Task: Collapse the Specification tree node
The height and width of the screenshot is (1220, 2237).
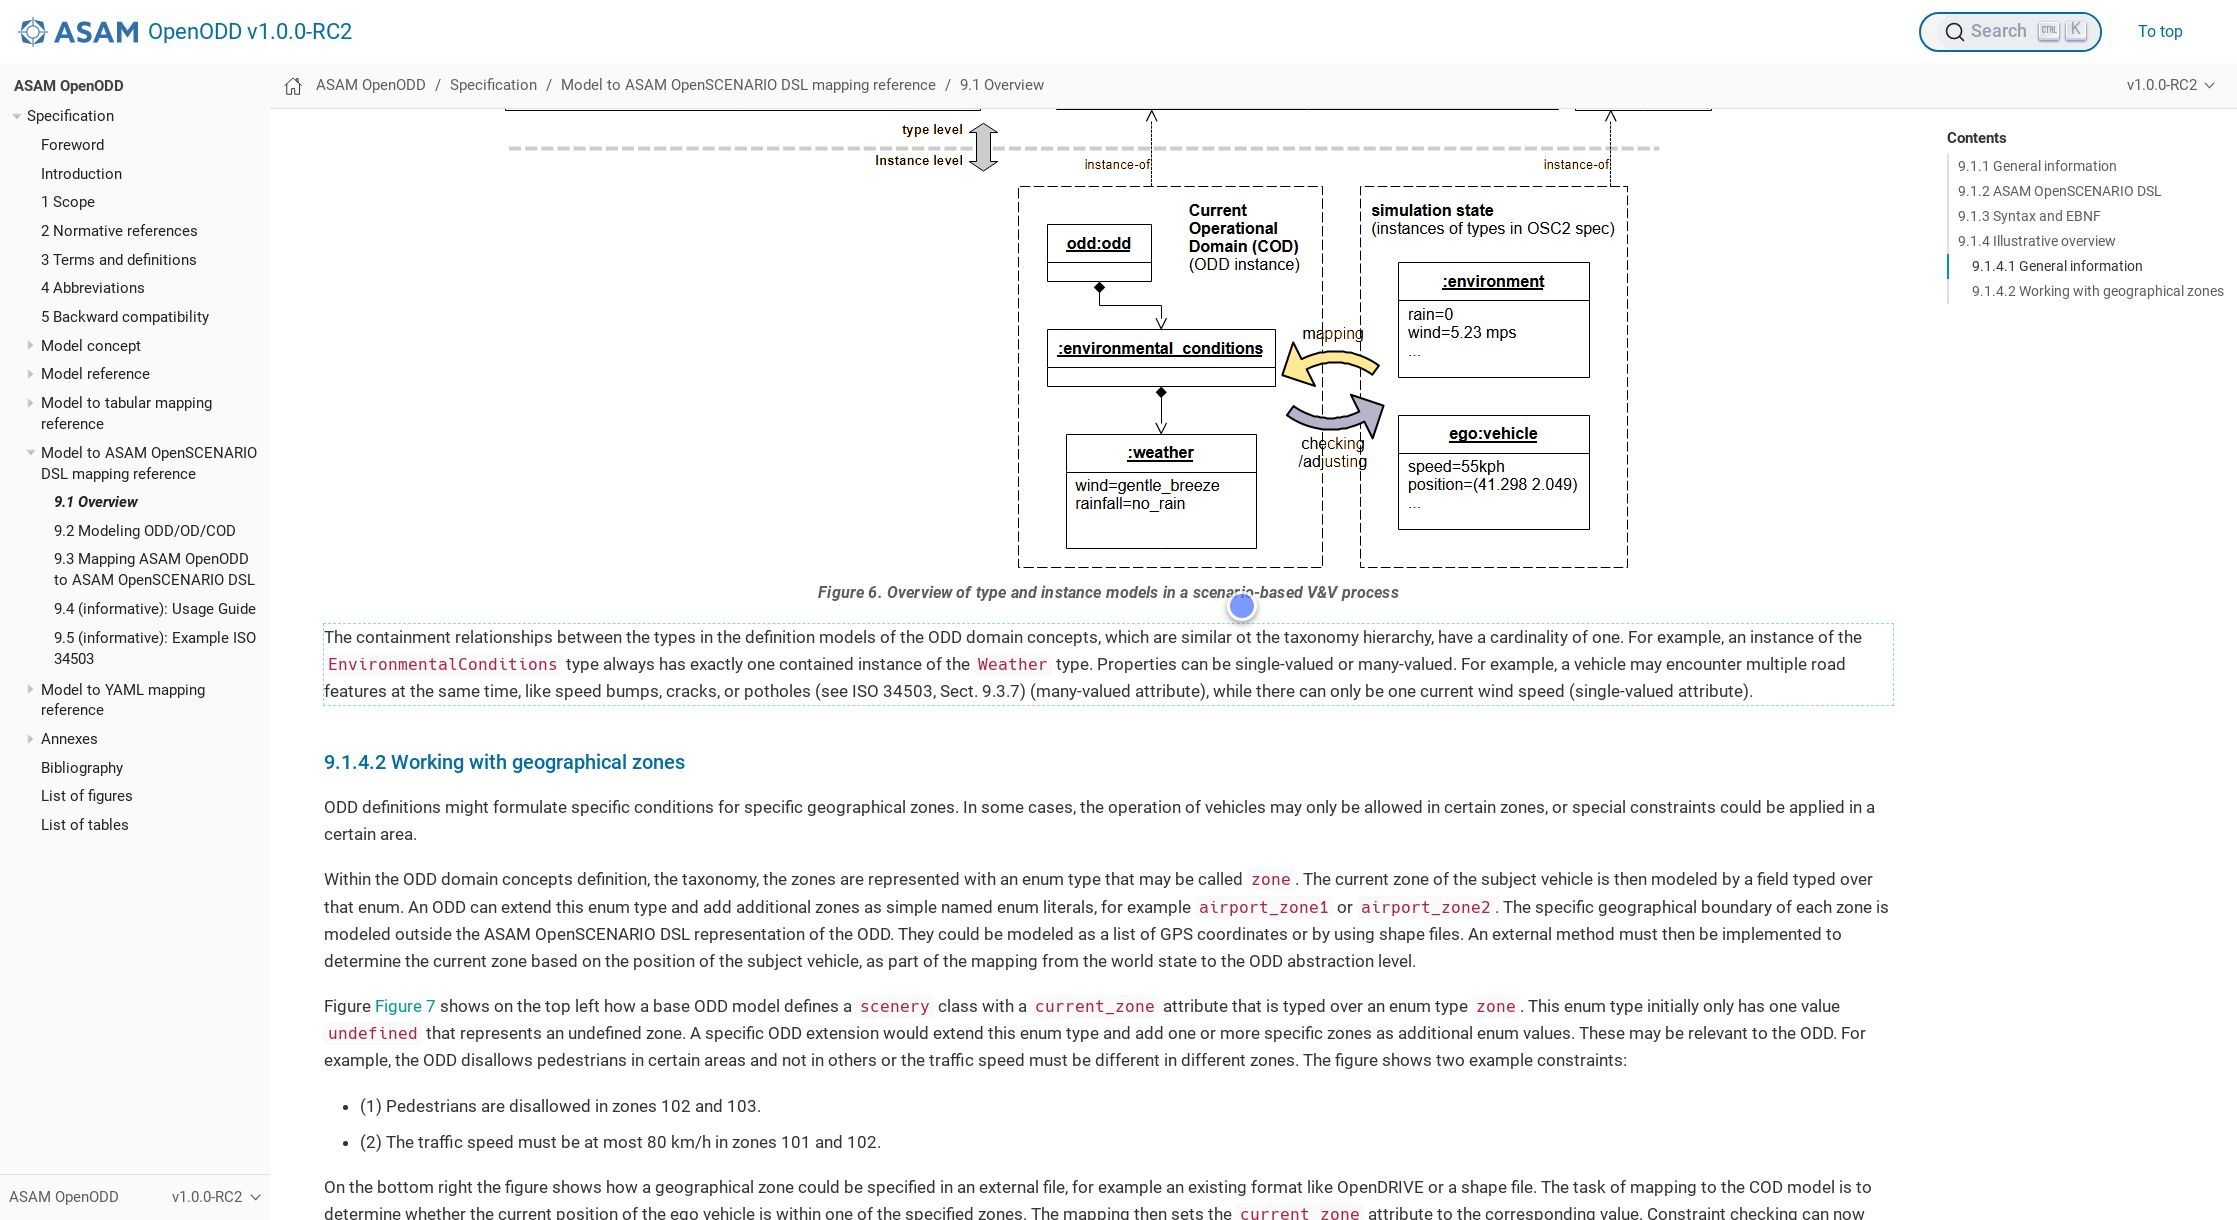Action: [17, 116]
